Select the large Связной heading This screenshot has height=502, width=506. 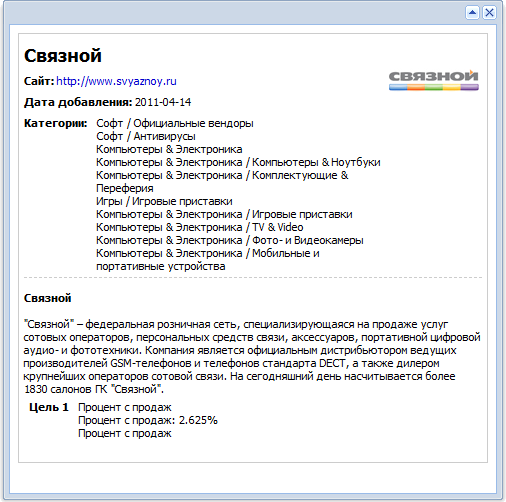click(63, 55)
